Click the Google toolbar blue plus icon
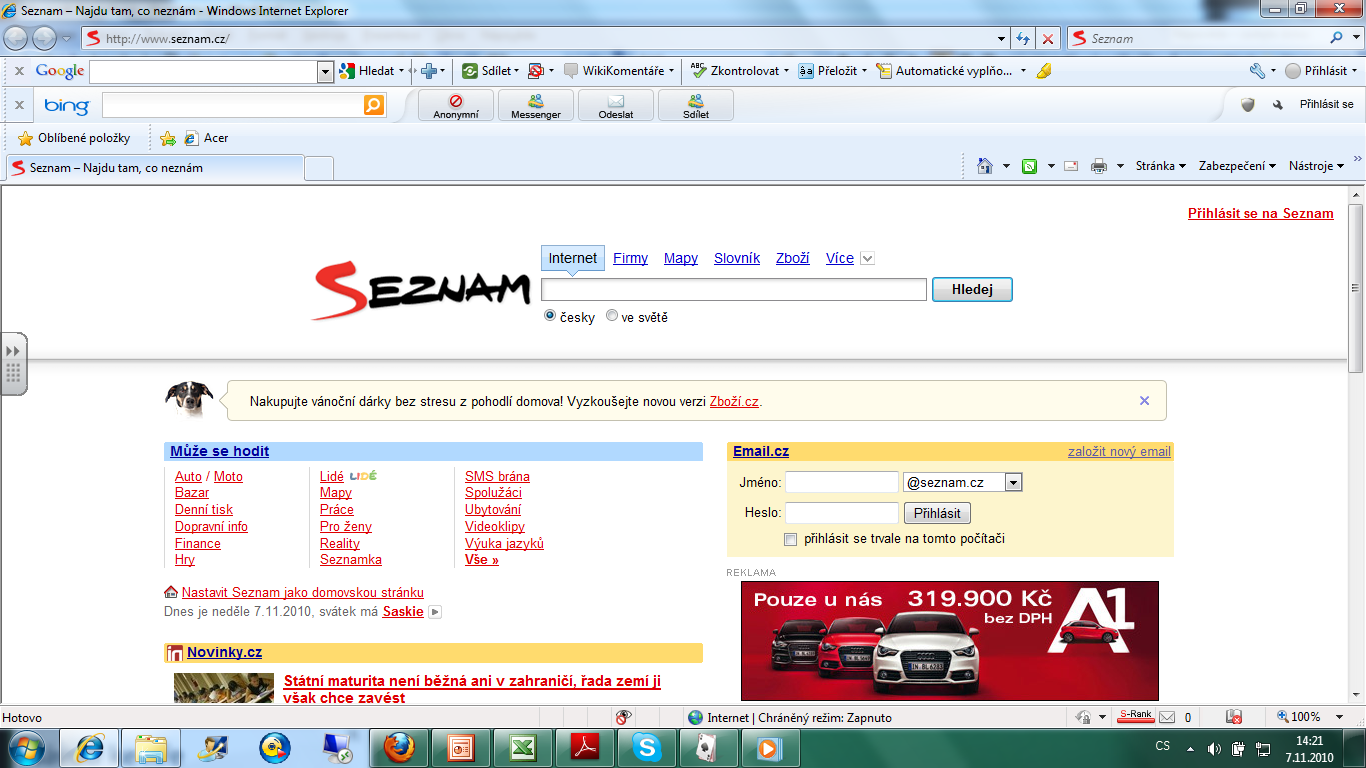 (429, 71)
